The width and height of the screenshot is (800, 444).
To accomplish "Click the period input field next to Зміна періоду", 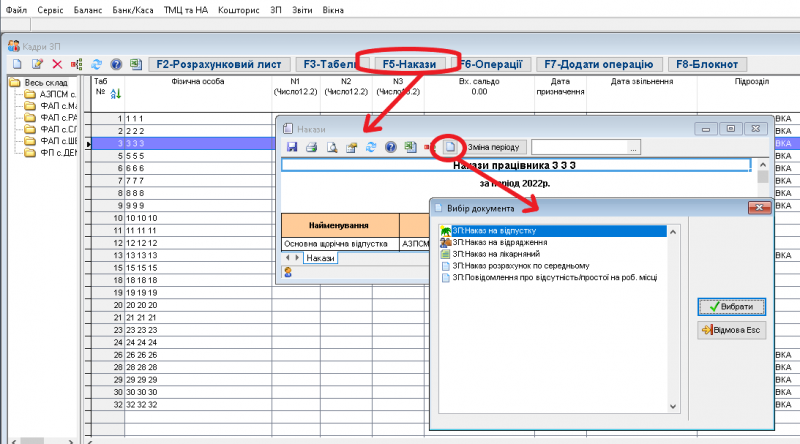I will pyautogui.click(x=578, y=148).
